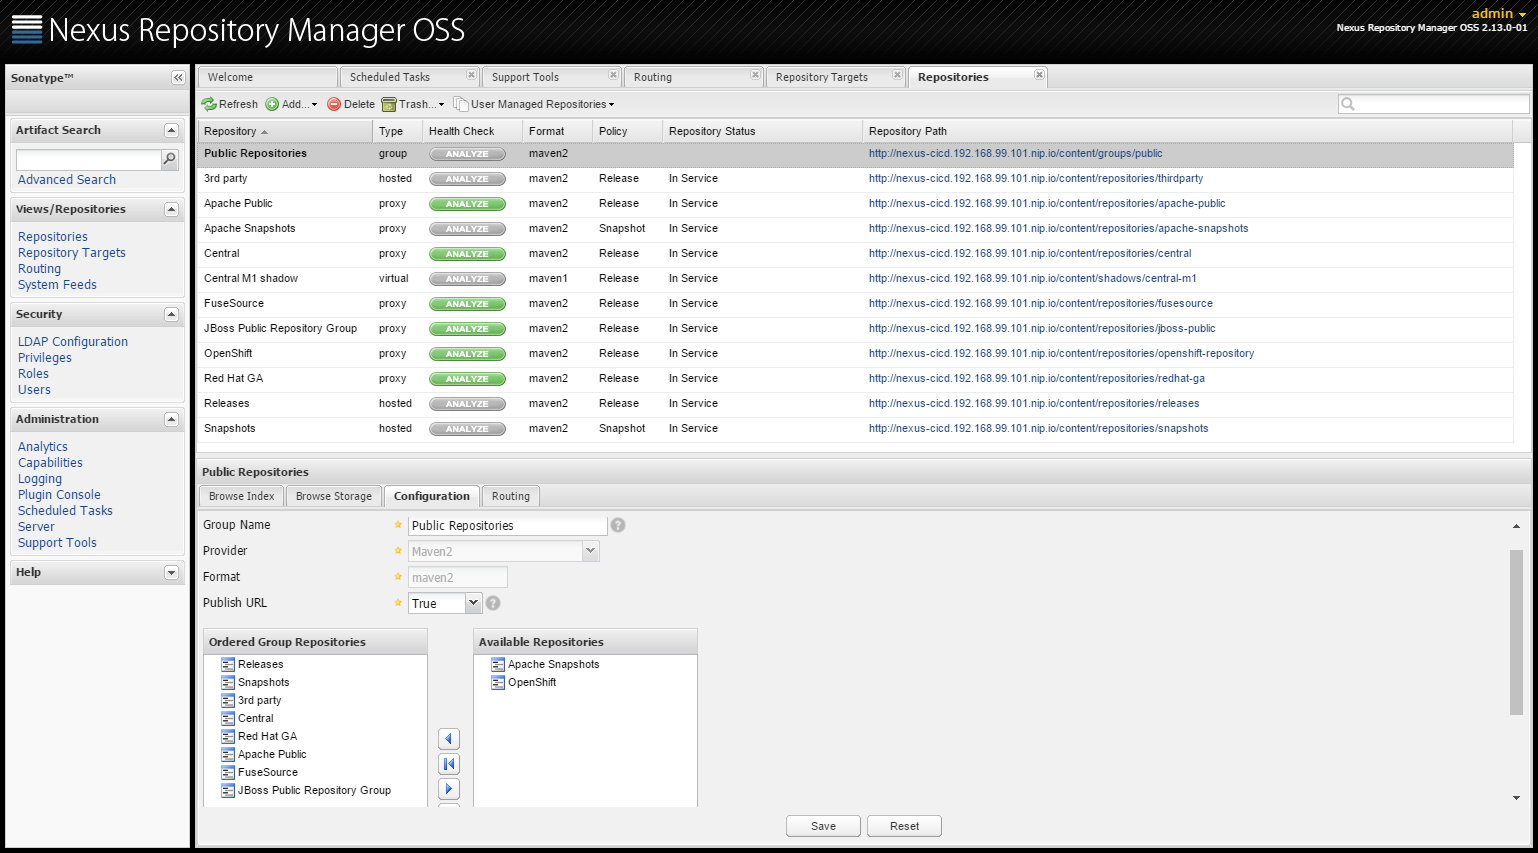Switch to the Repository Targets tab

point(821,77)
